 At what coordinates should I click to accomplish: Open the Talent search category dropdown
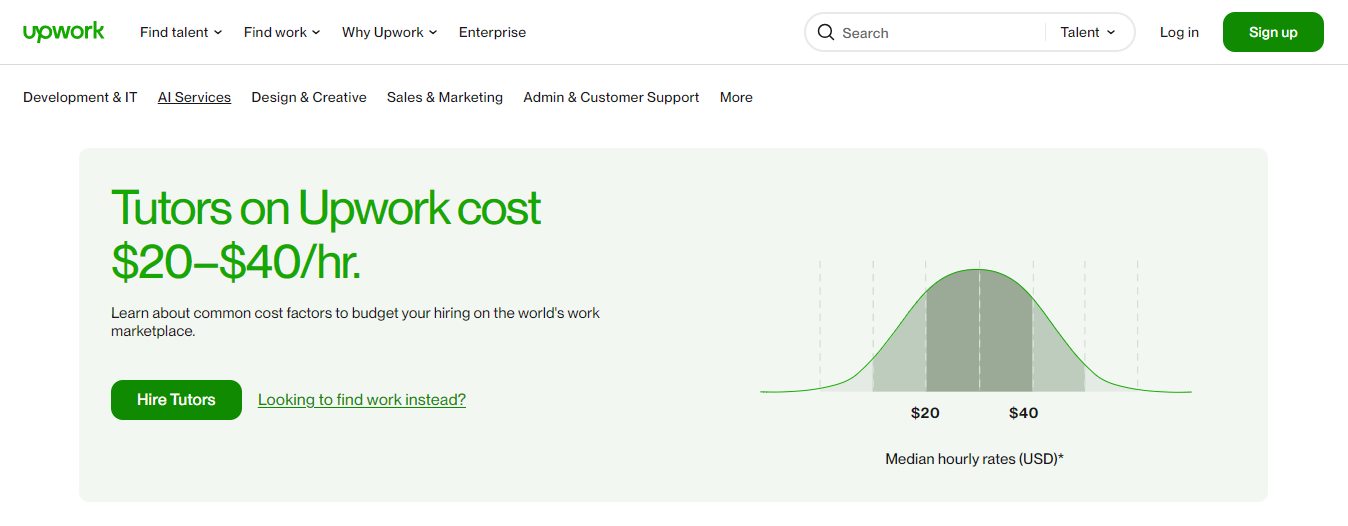pos(1088,32)
